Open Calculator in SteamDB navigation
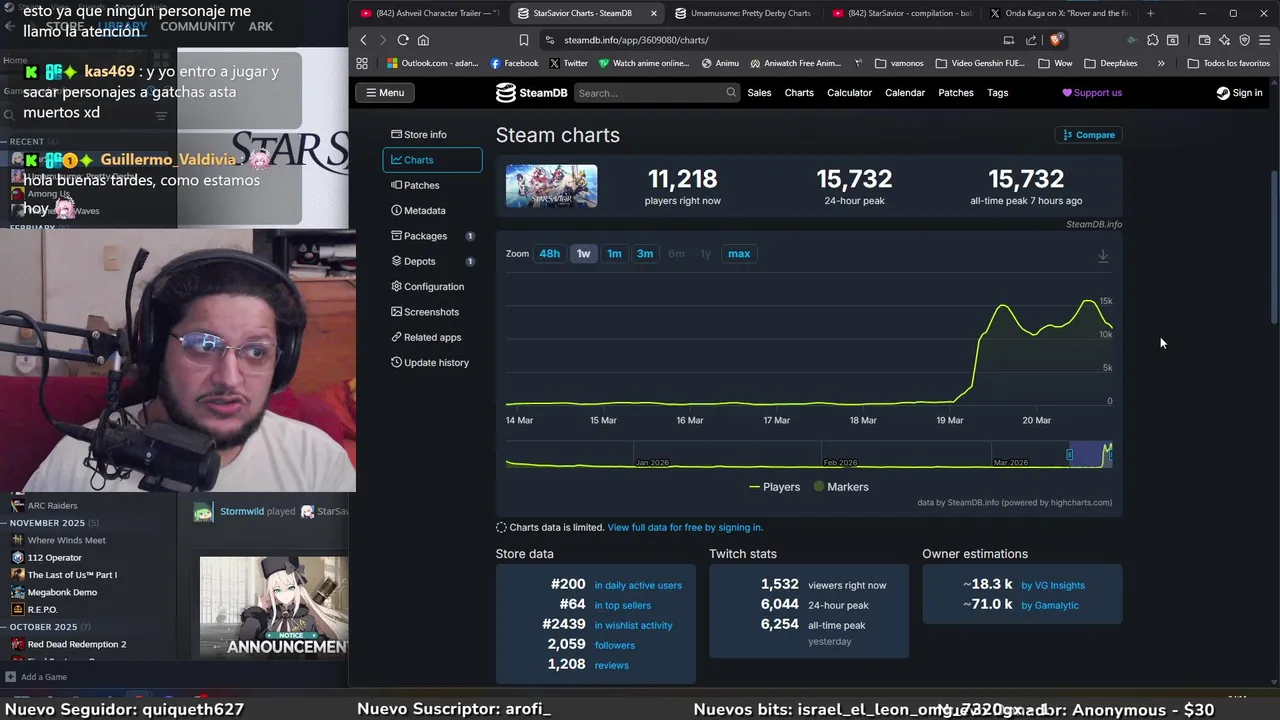The height and width of the screenshot is (720, 1280). pos(849,93)
